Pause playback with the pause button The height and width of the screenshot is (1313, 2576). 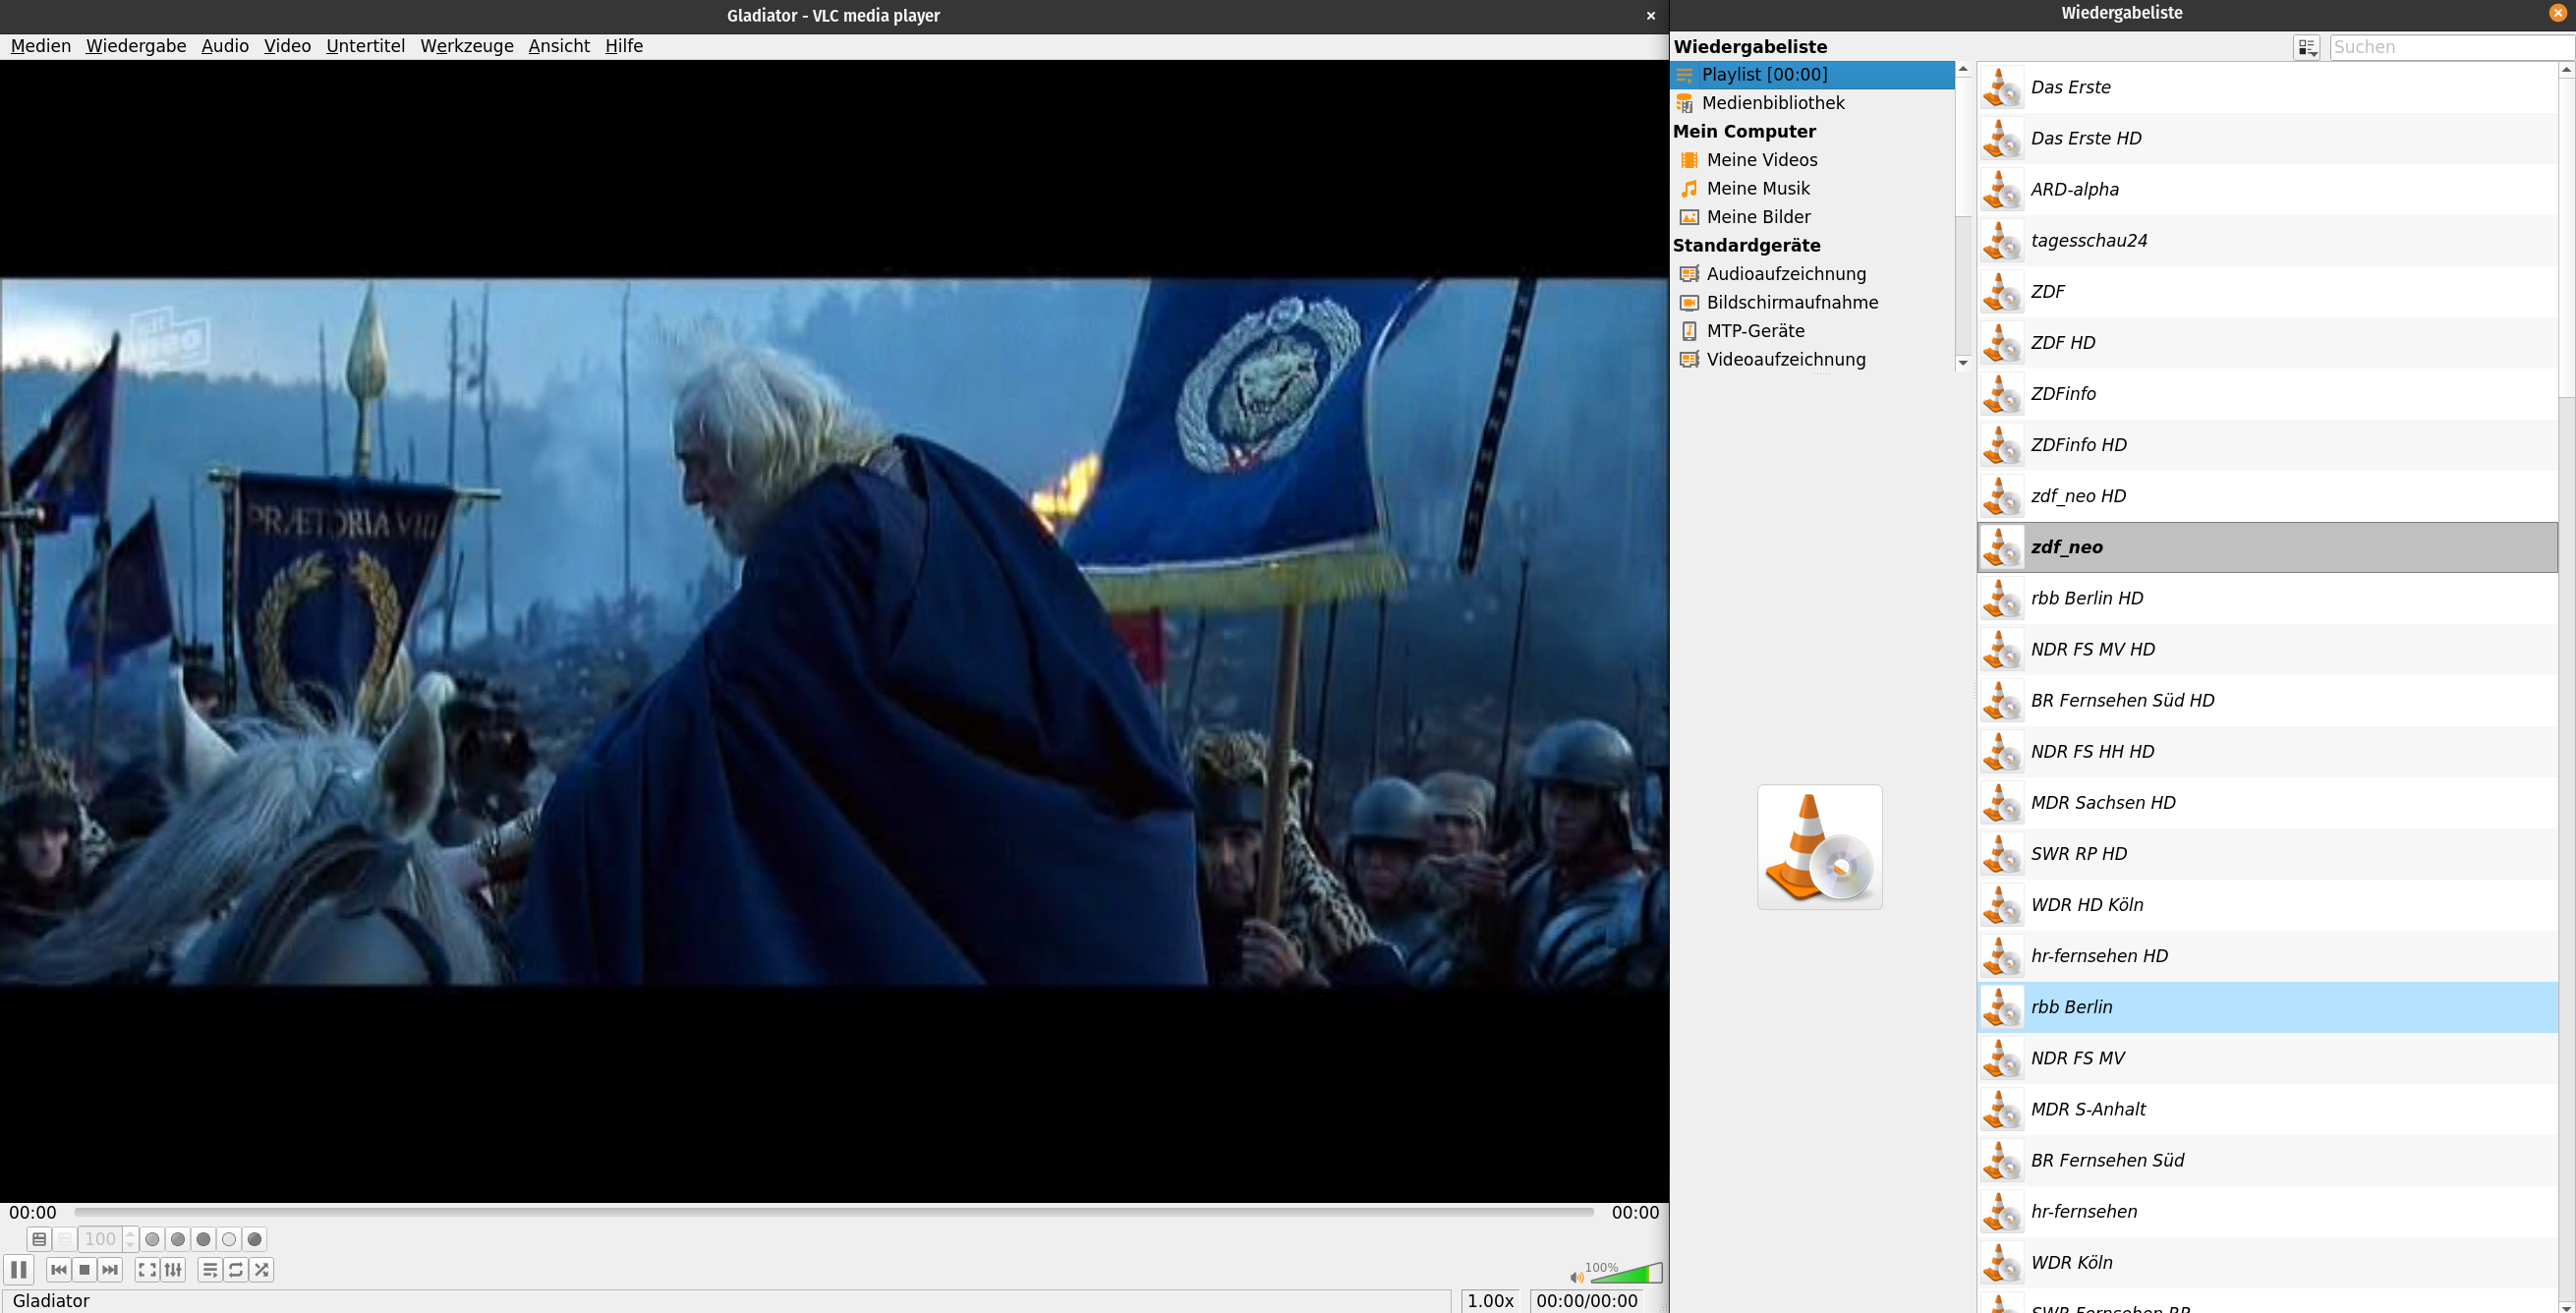[x=19, y=1269]
